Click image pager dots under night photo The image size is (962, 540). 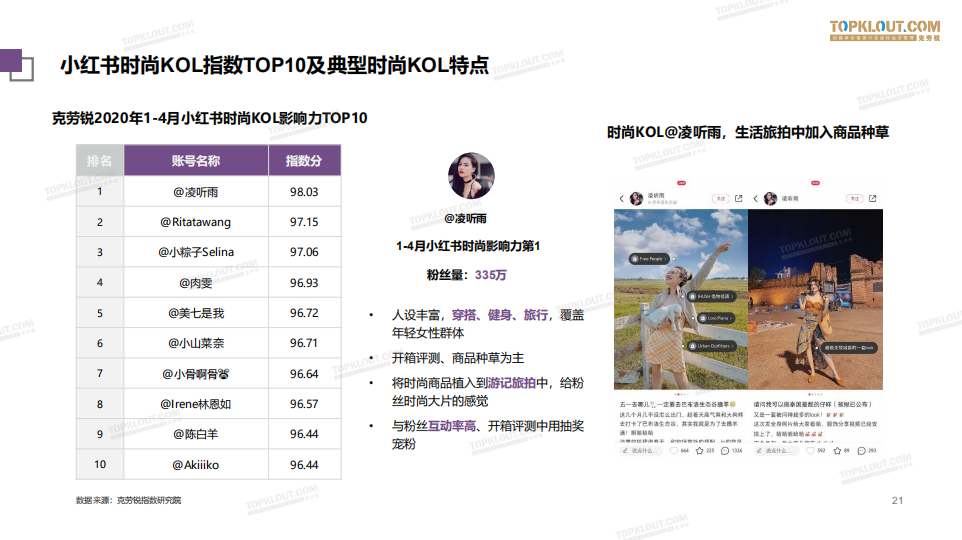pos(815,394)
